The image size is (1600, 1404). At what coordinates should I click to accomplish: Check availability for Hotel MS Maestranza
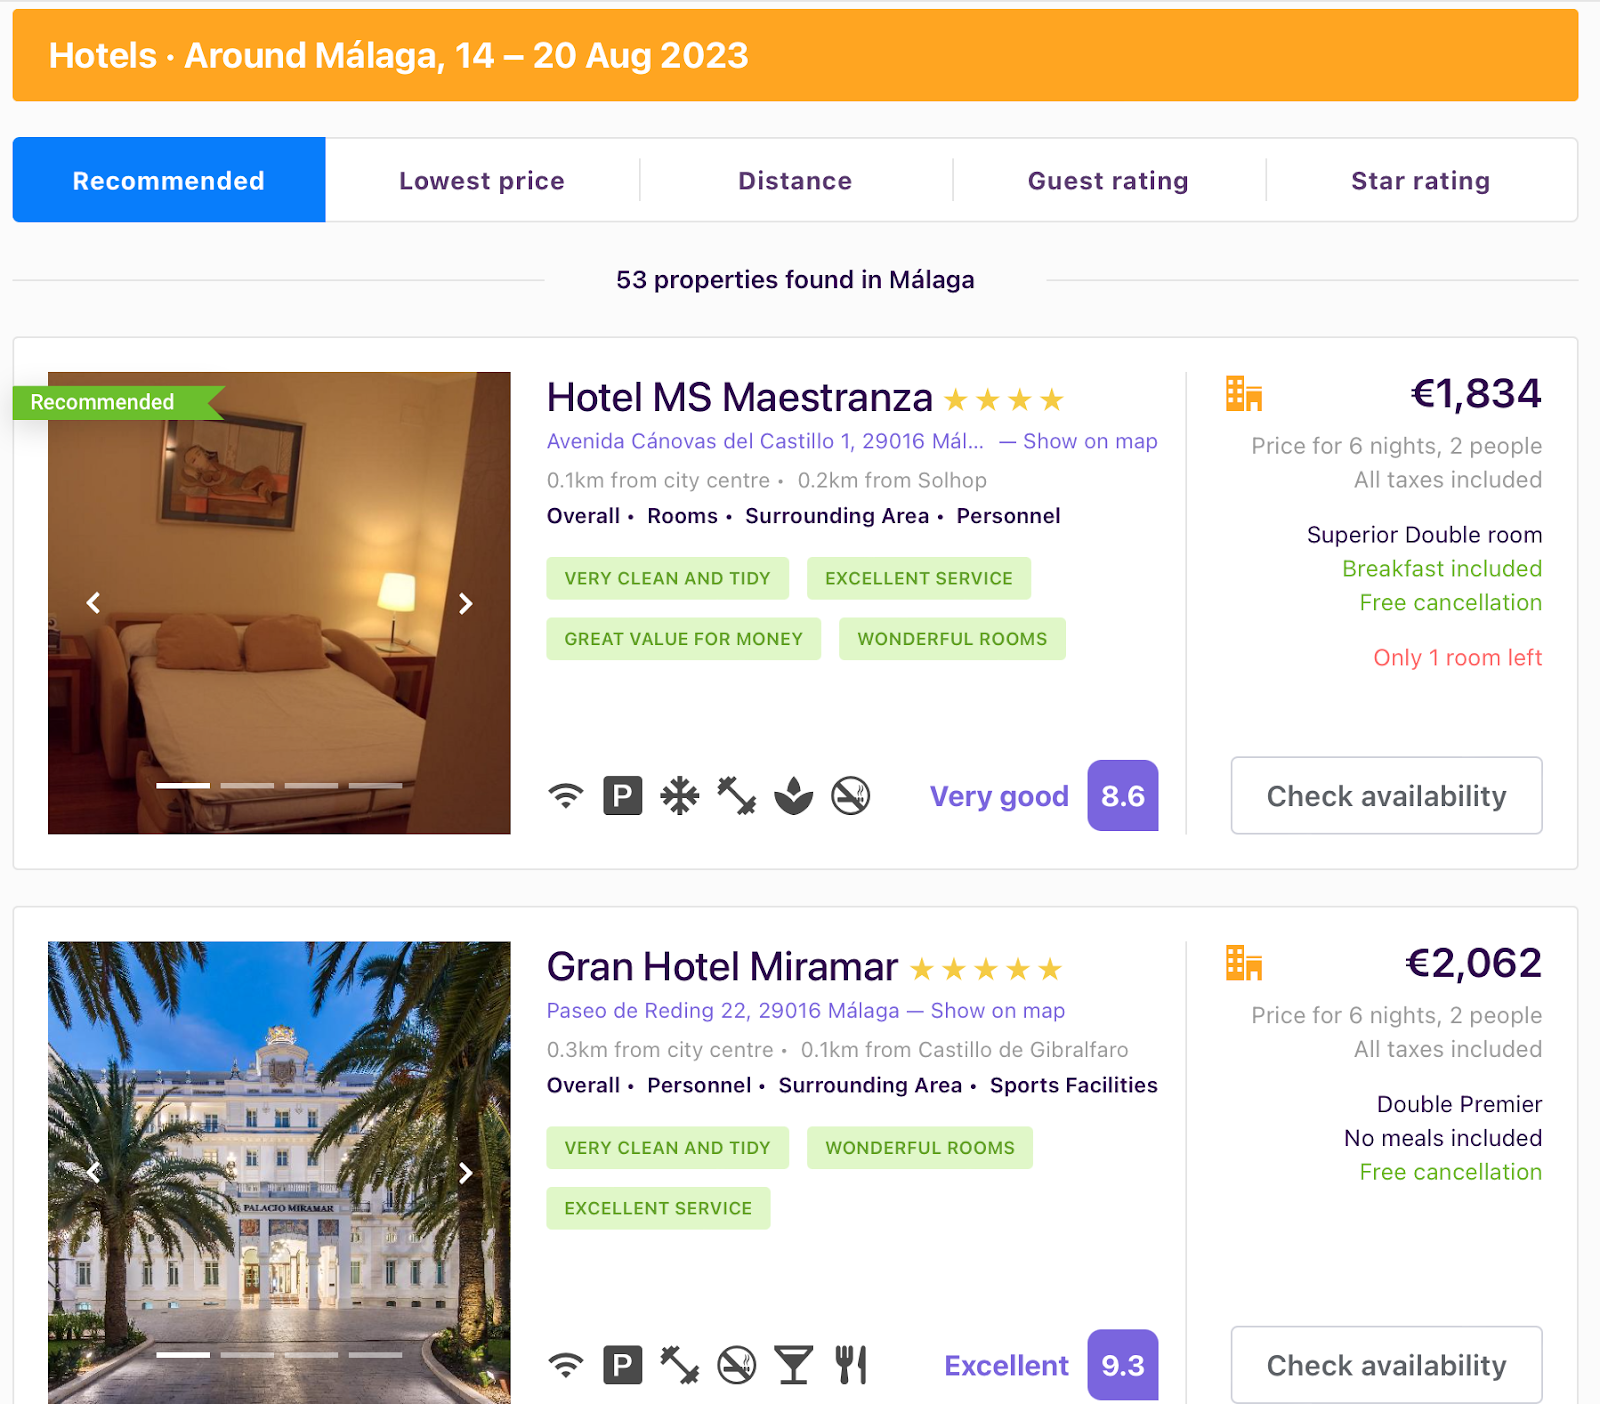tap(1386, 796)
